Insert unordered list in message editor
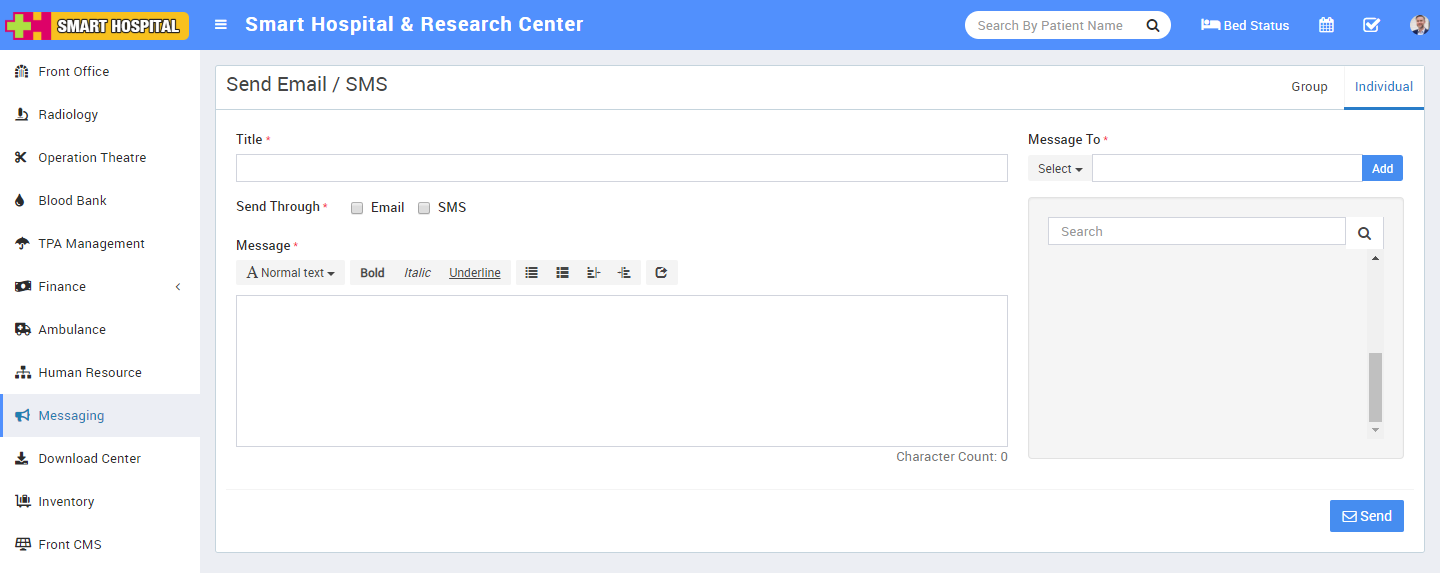1440x573 pixels. tap(531, 273)
